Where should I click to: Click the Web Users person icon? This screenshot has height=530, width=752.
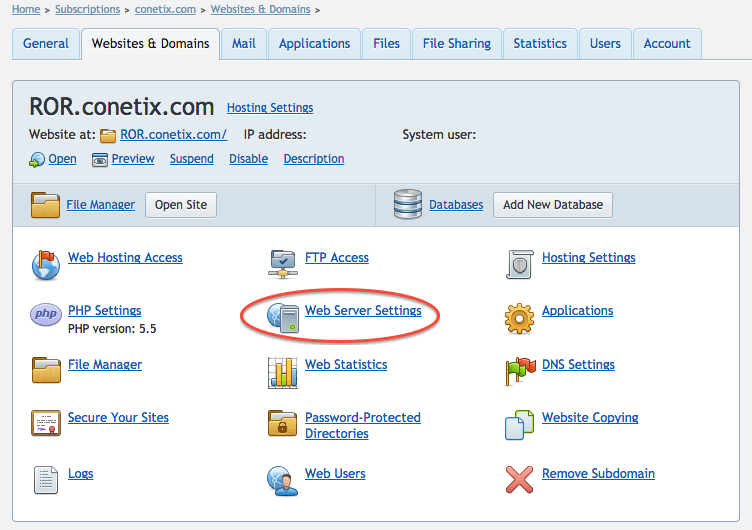click(282, 480)
